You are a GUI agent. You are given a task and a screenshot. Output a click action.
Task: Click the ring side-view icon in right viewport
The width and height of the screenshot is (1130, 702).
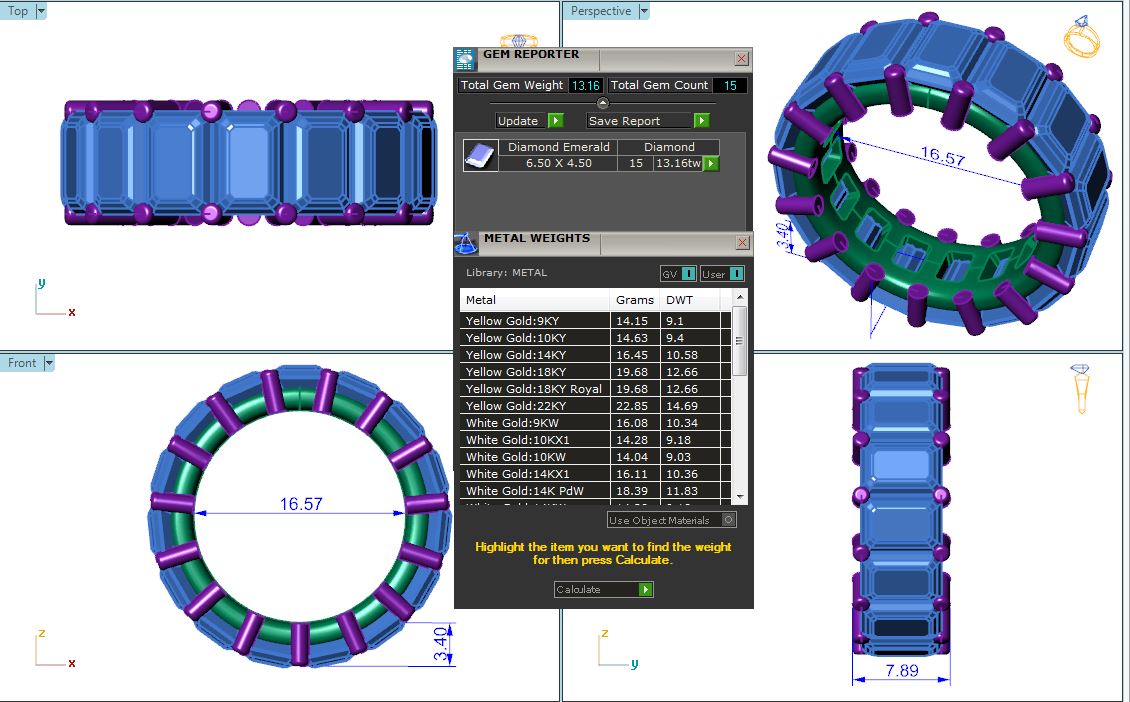(1081, 388)
